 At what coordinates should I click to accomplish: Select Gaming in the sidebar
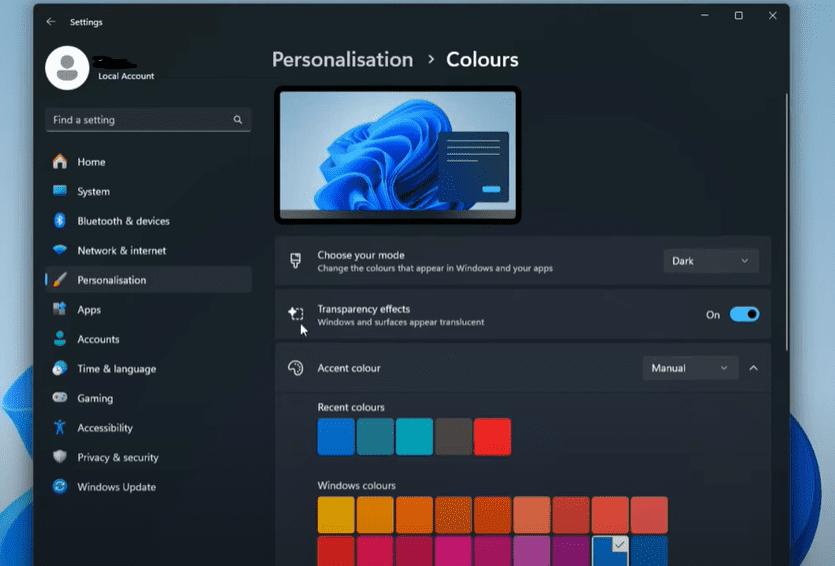pyautogui.click(x=95, y=398)
